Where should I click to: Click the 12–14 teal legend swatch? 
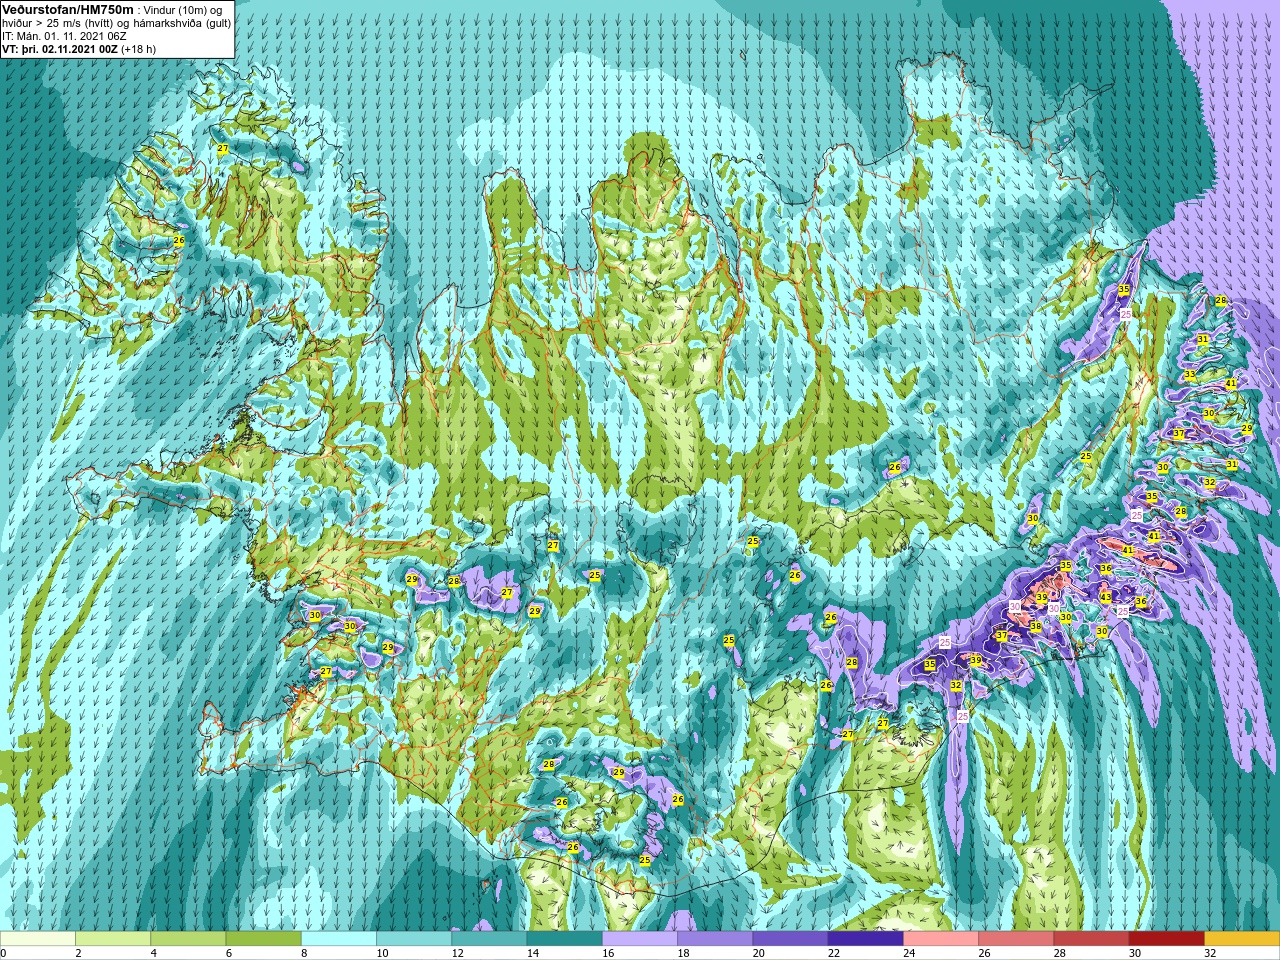pos(489,939)
